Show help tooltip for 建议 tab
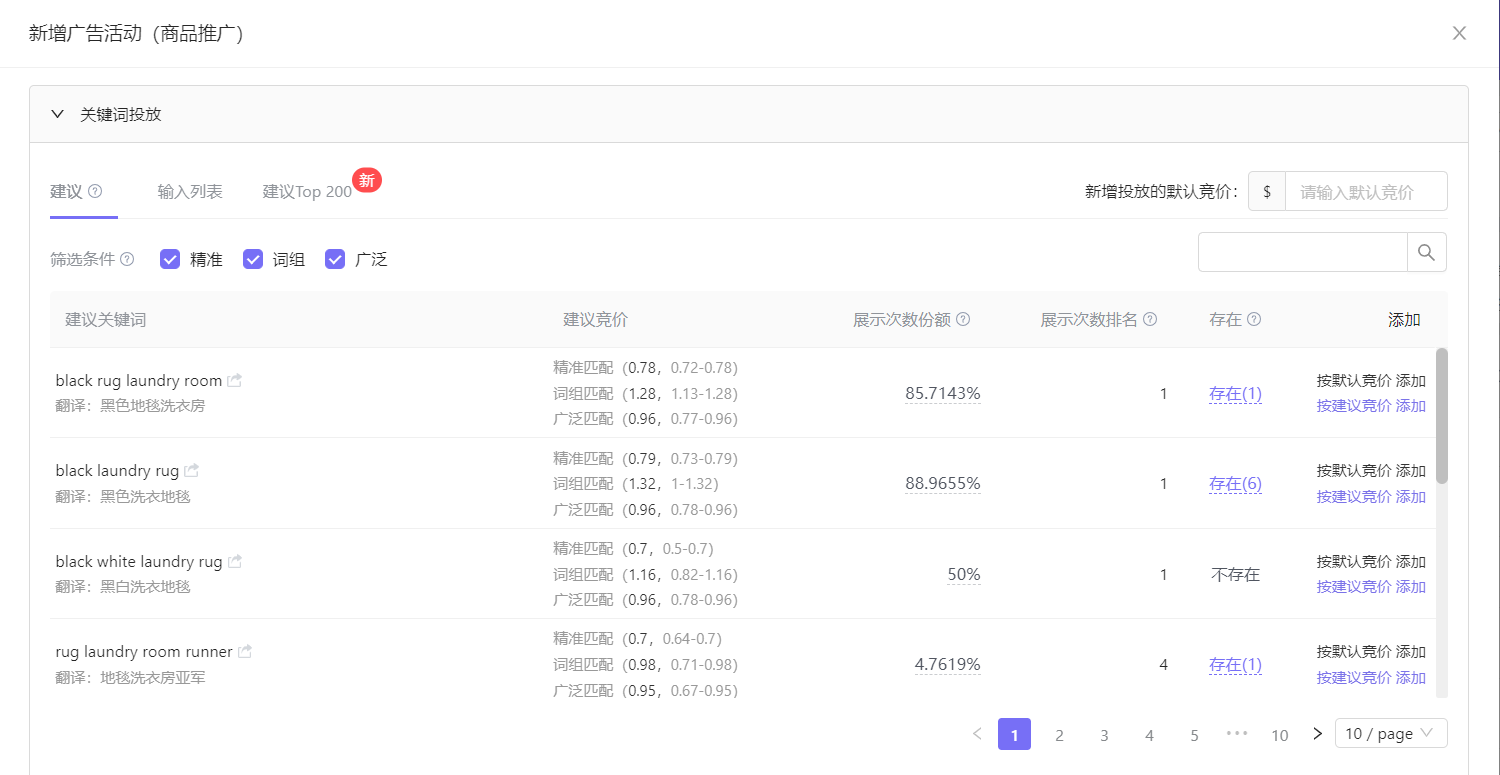The image size is (1500, 775). click(x=96, y=191)
